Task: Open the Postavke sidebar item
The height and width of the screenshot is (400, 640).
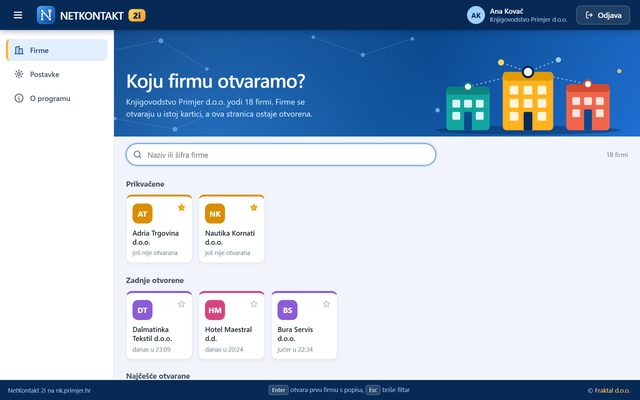Action: (x=57, y=74)
